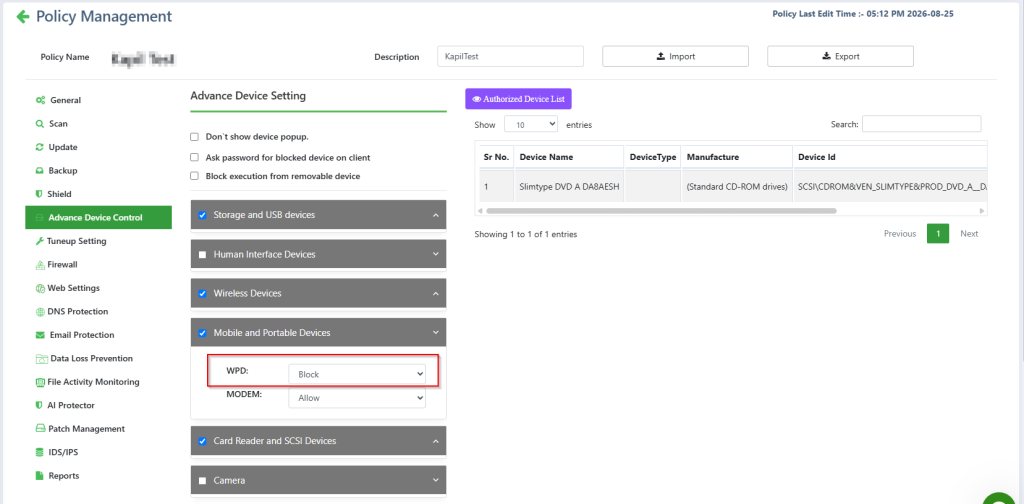The height and width of the screenshot is (504, 1024).
Task: Sort by the Manufacture column header
Action: [x=737, y=157]
